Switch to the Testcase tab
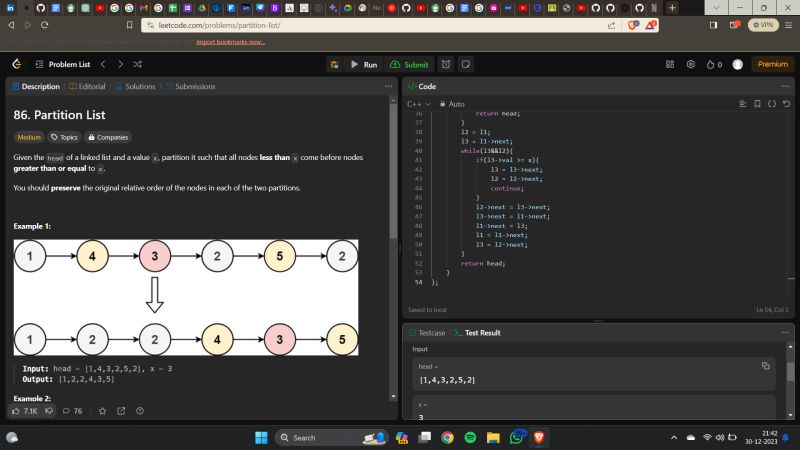This screenshot has width=800, height=450. pos(431,332)
